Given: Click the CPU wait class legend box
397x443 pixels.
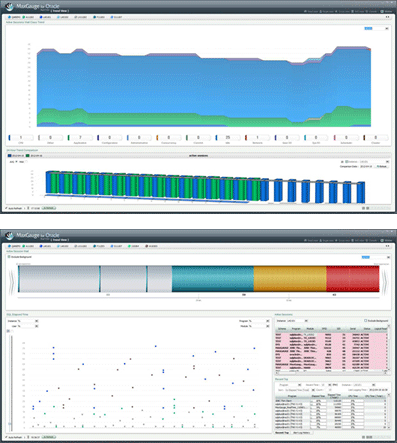Looking at the screenshot, I should click(x=21, y=138).
